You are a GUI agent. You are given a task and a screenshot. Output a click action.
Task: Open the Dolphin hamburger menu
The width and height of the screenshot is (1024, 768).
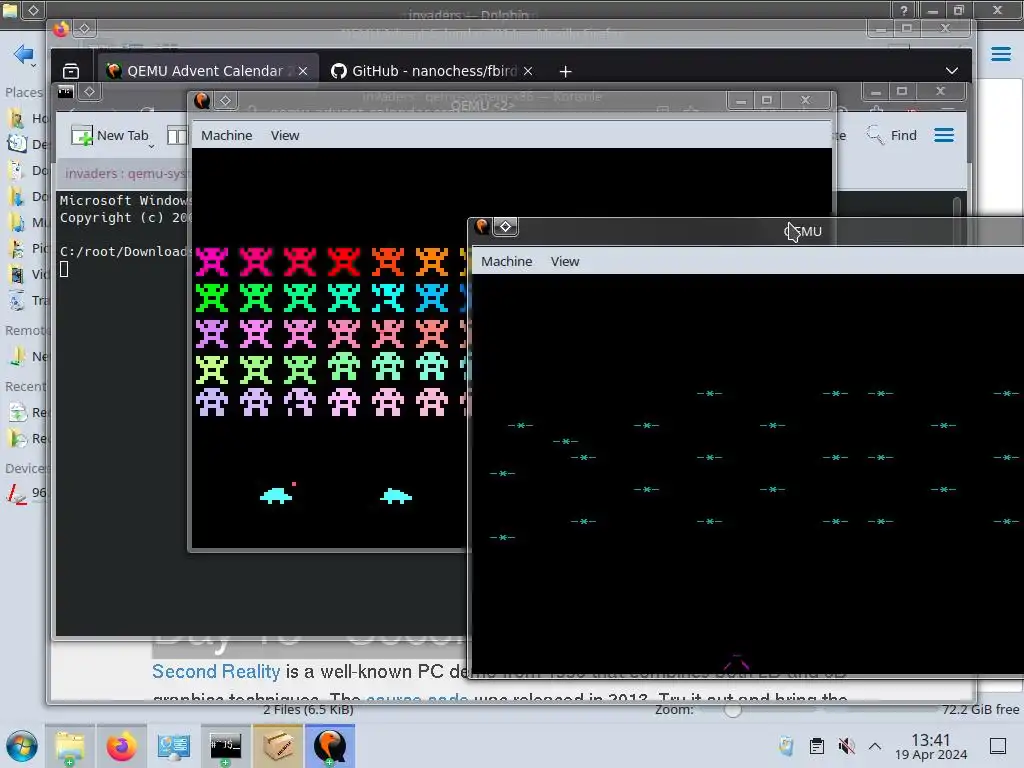(1000, 54)
